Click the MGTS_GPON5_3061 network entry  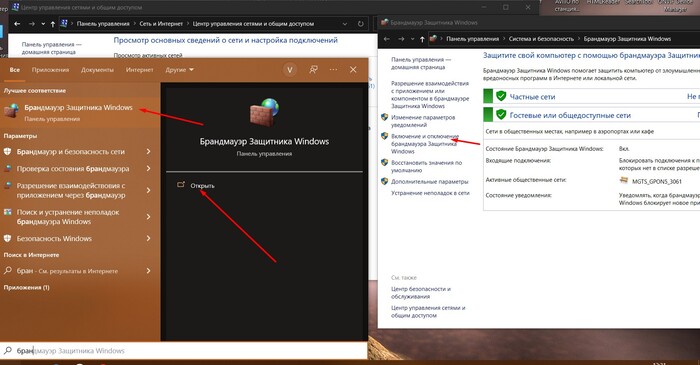click(x=656, y=181)
